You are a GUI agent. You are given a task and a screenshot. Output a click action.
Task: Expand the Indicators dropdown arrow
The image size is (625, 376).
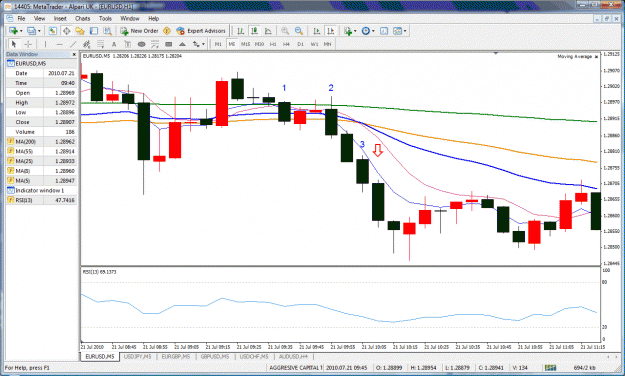click(x=355, y=31)
